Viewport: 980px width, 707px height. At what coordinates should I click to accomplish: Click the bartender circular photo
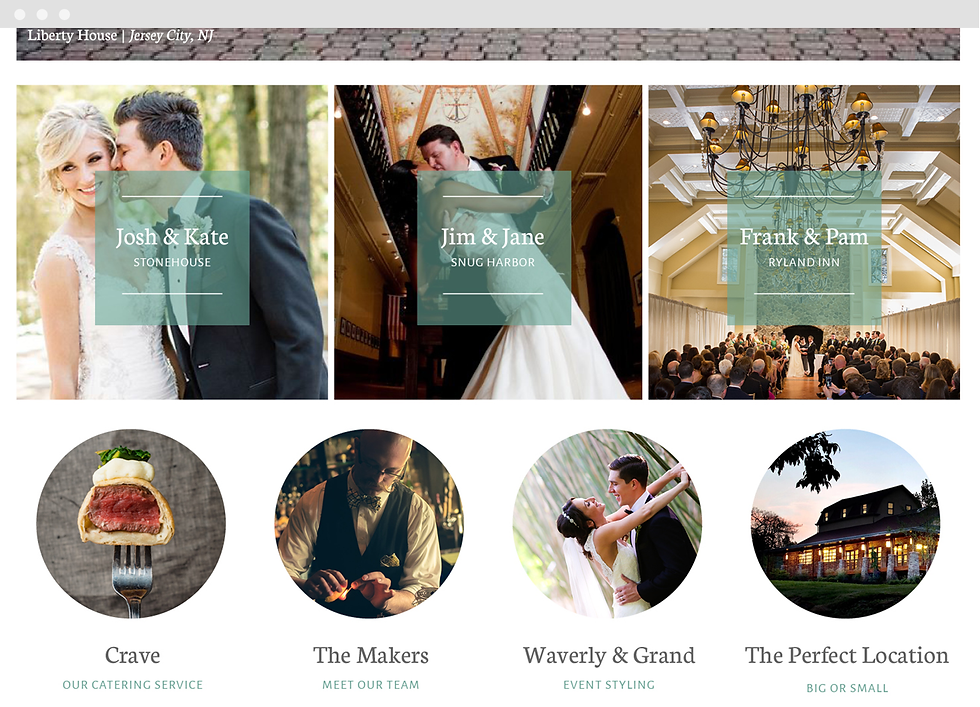(370, 523)
